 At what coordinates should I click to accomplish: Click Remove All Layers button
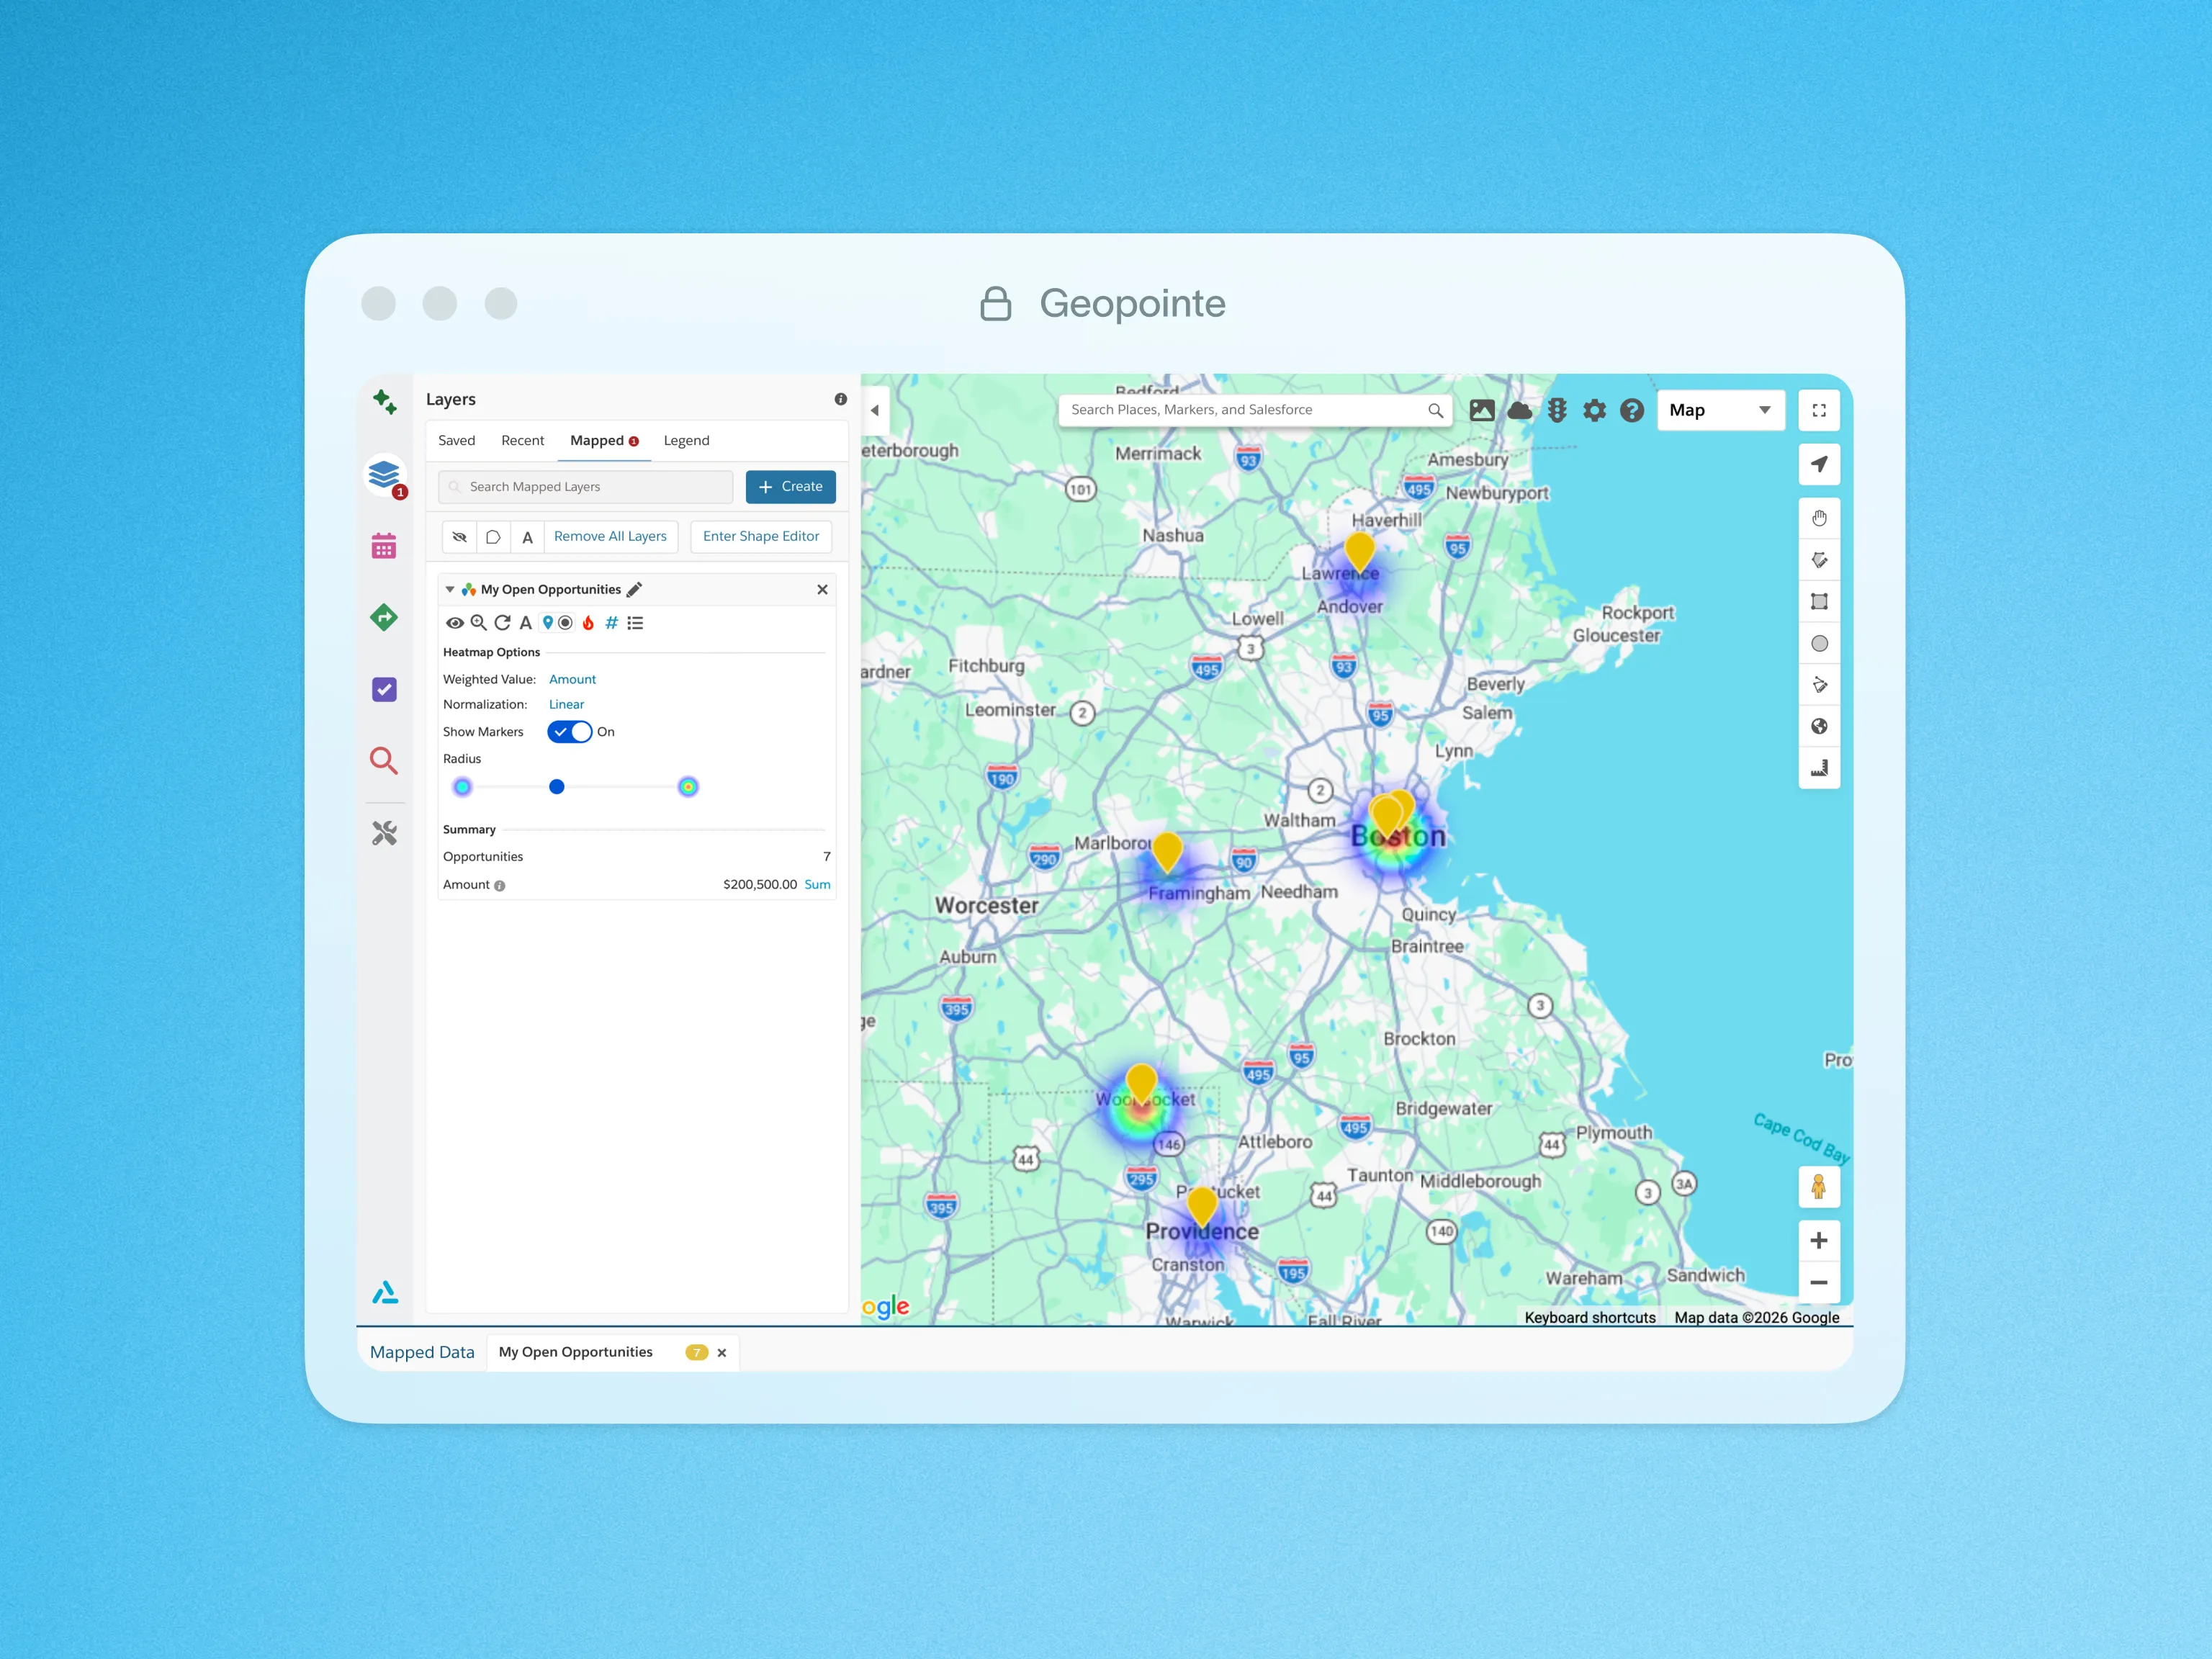(610, 537)
